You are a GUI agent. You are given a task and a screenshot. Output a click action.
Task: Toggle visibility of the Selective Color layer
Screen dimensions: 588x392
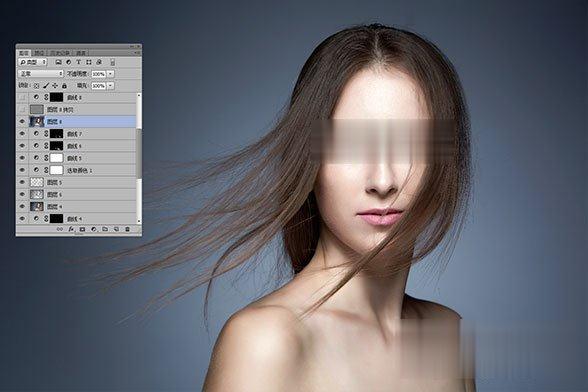click(22, 170)
